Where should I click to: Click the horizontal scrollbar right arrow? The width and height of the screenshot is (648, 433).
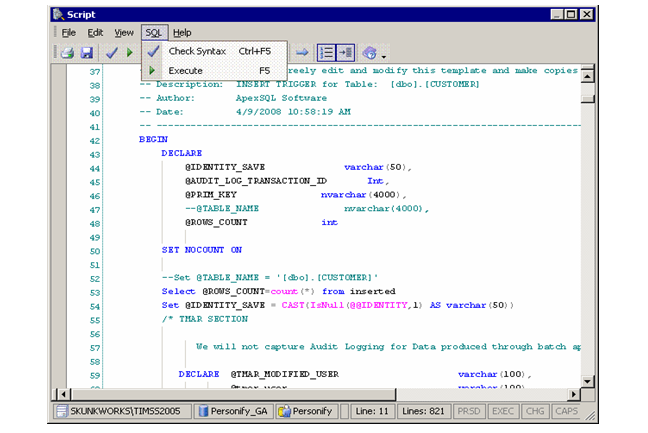tap(573, 394)
